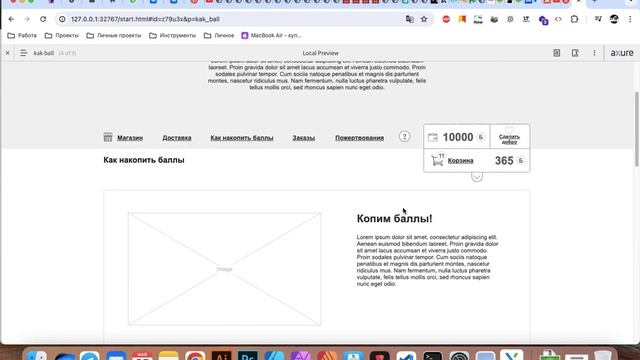Open the Доставка navigation link
The height and width of the screenshot is (360, 640).
pyautogui.click(x=177, y=138)
